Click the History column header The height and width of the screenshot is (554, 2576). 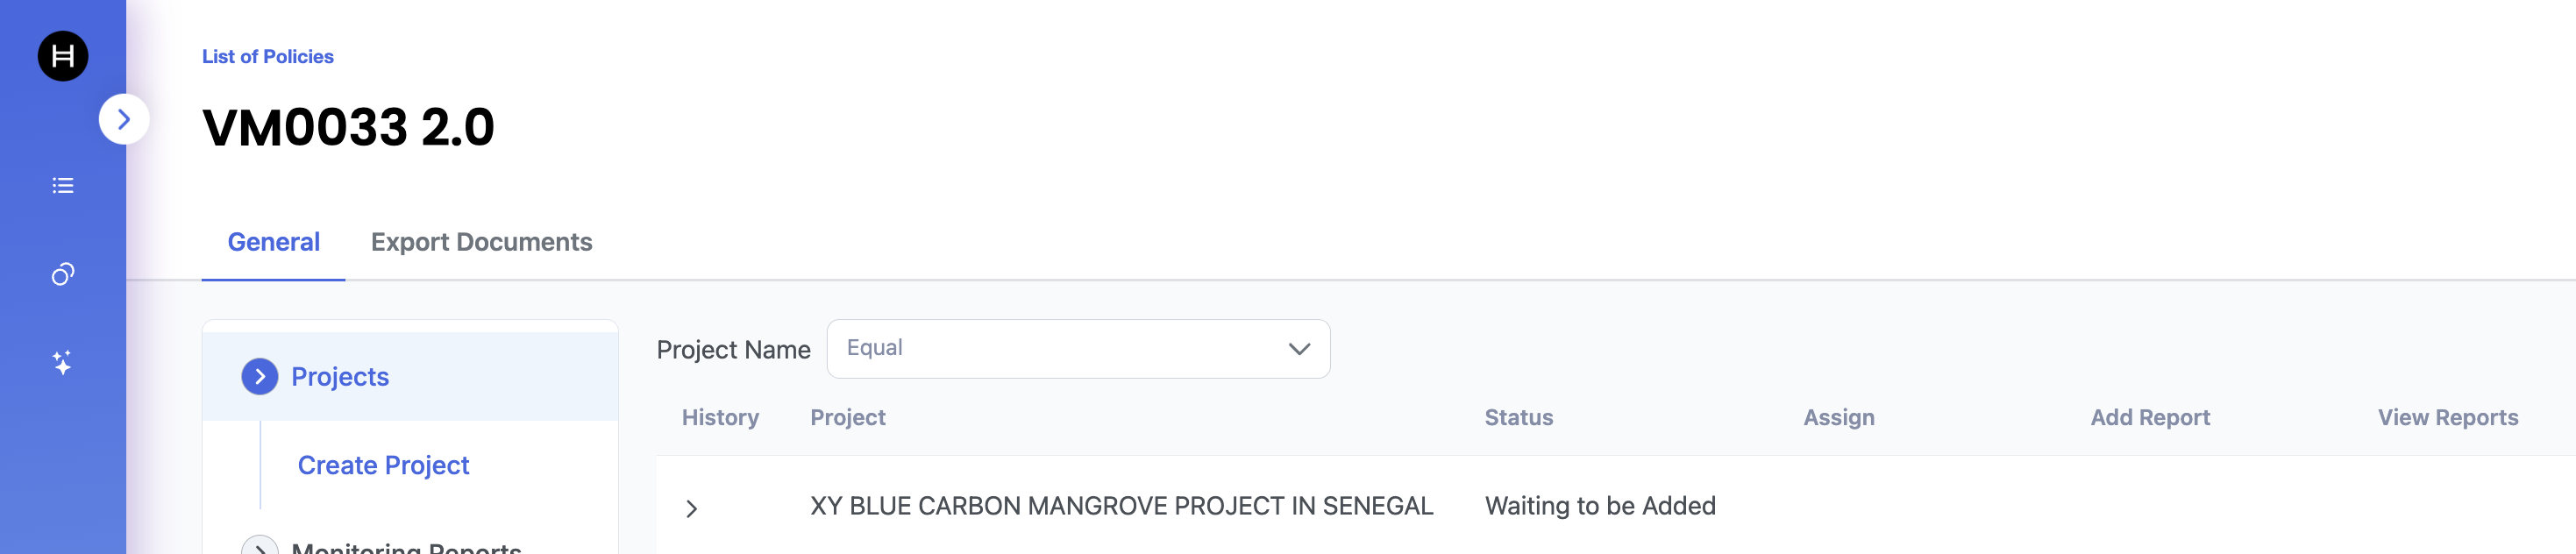tap(720, 418)
